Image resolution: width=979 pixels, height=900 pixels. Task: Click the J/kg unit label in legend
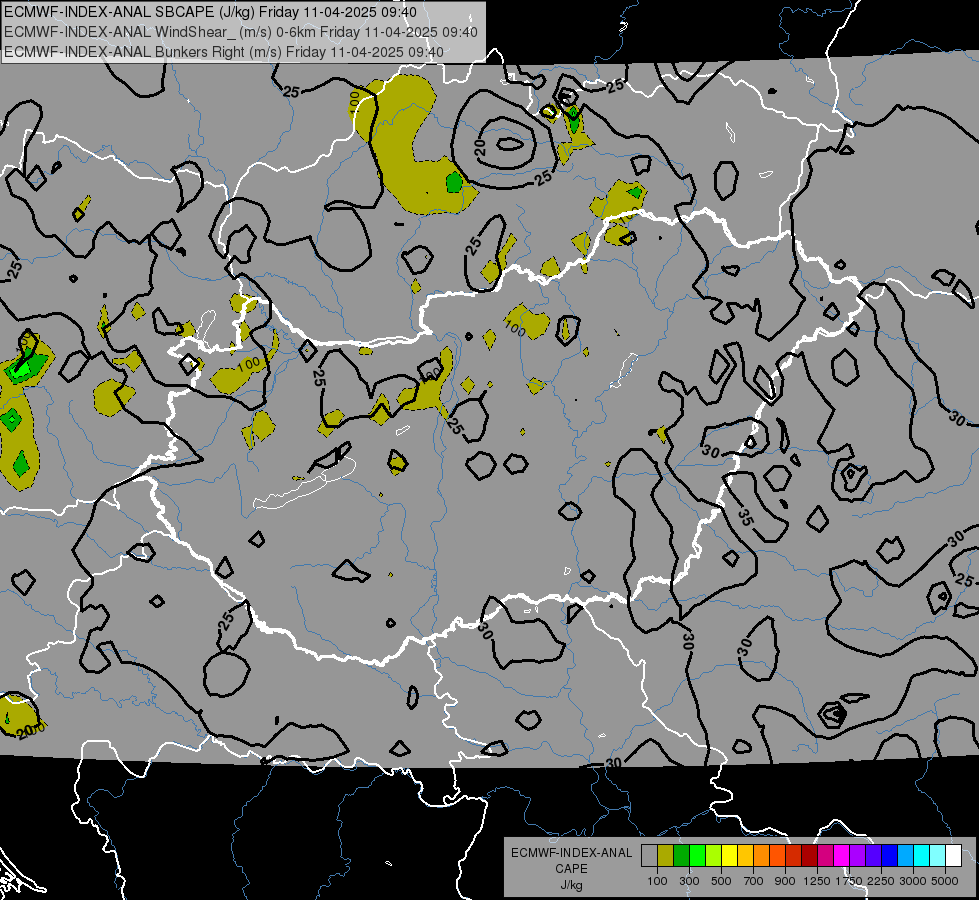click(x=571, y=885)
